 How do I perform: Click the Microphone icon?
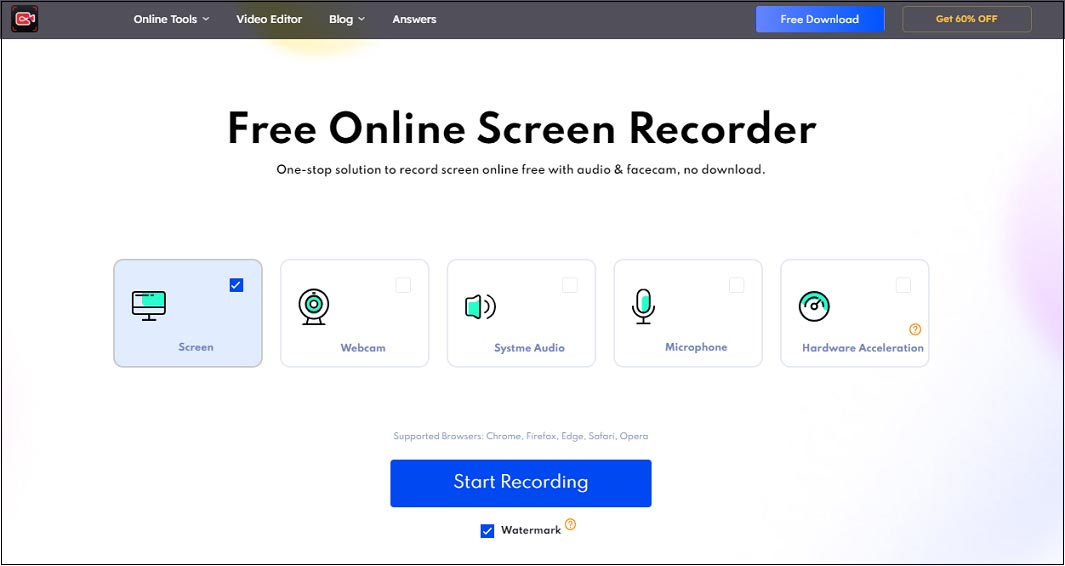pyautogui.click(x=643, y=306)
